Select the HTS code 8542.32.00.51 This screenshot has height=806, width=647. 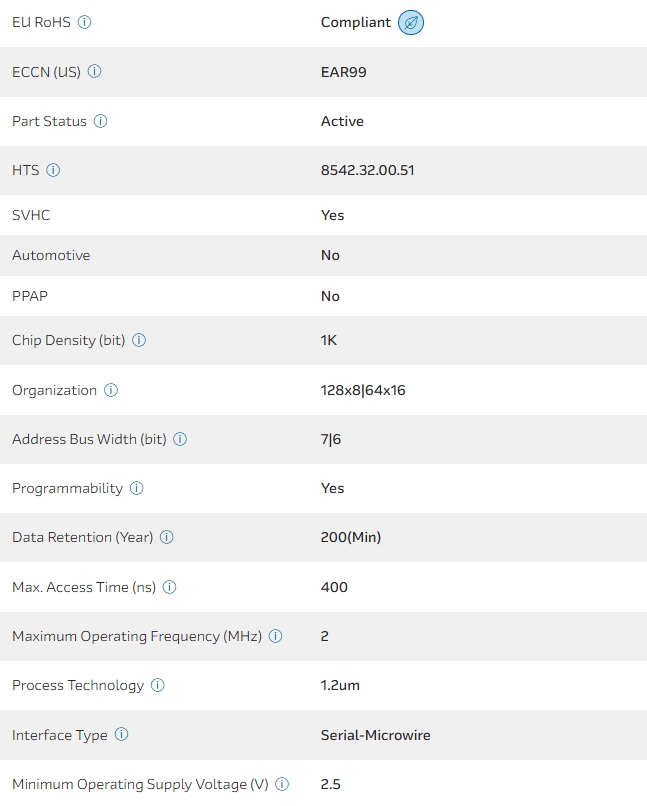(x=367, y=170)
